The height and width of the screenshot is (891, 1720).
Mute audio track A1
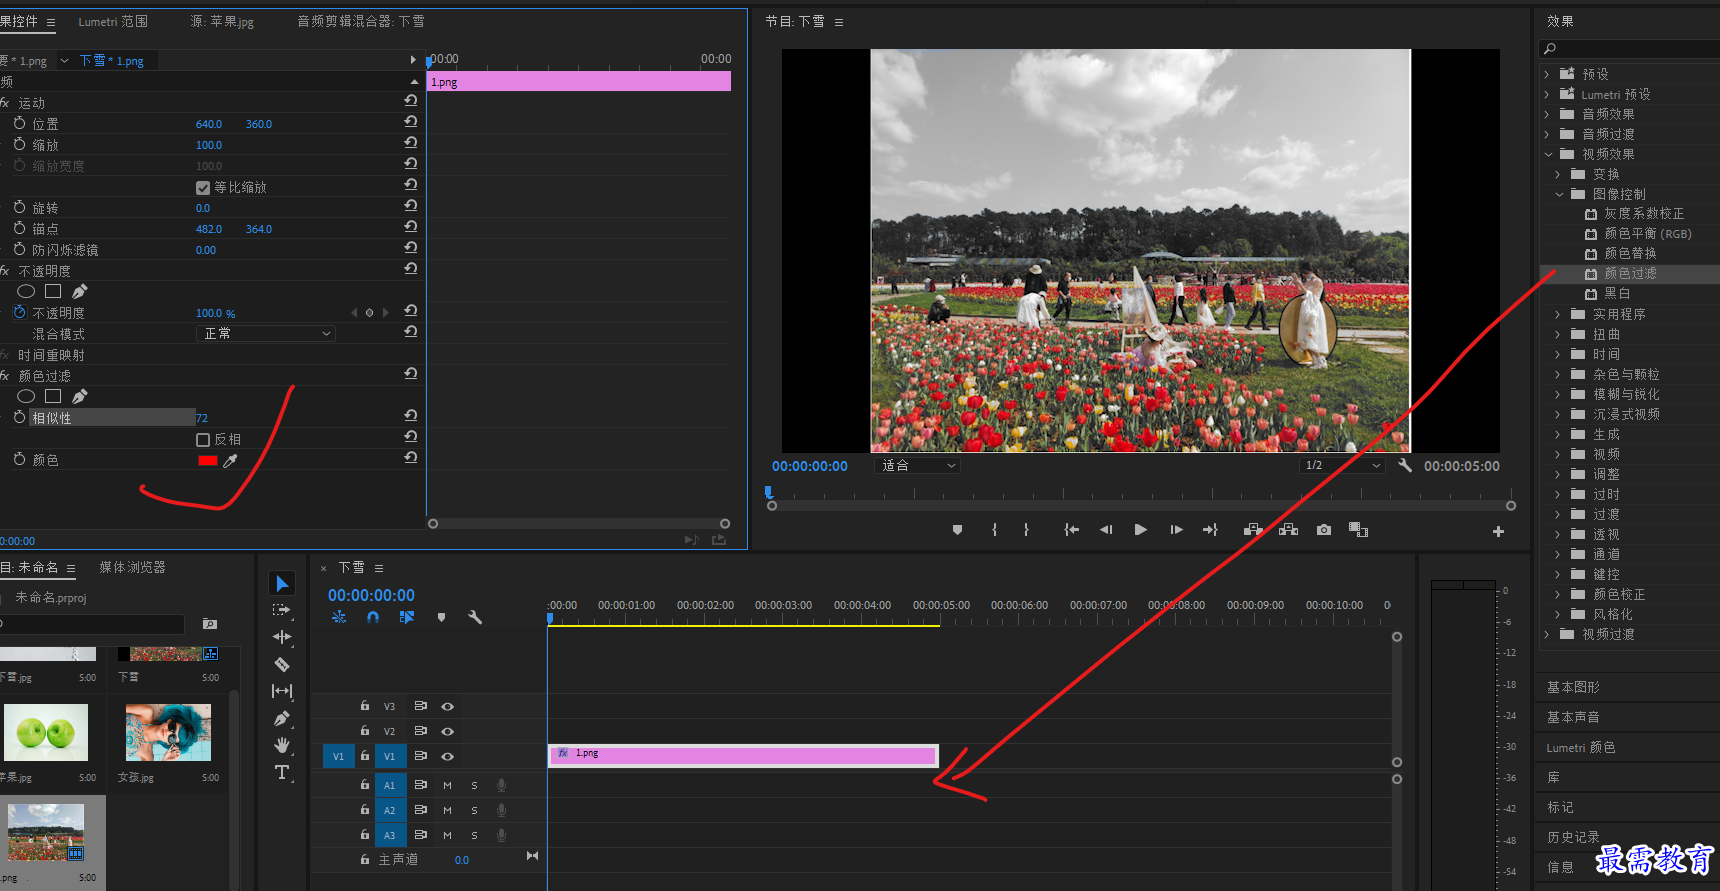(447, 785)
